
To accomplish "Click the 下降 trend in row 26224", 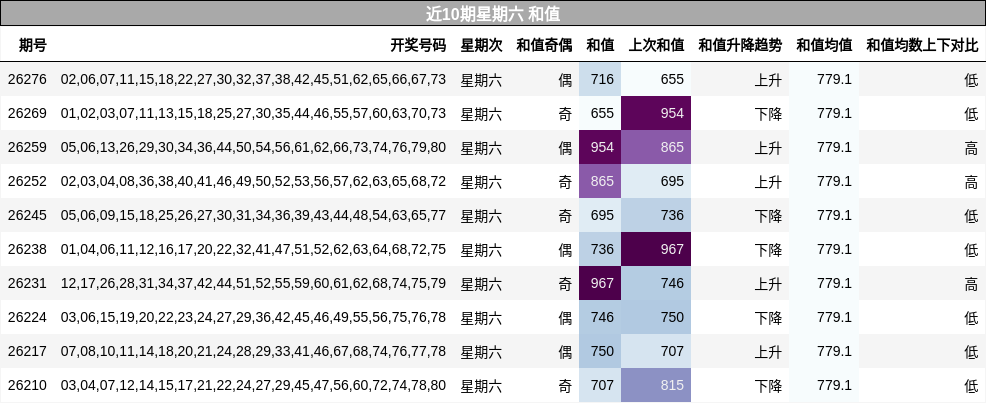I will [768, 317].
